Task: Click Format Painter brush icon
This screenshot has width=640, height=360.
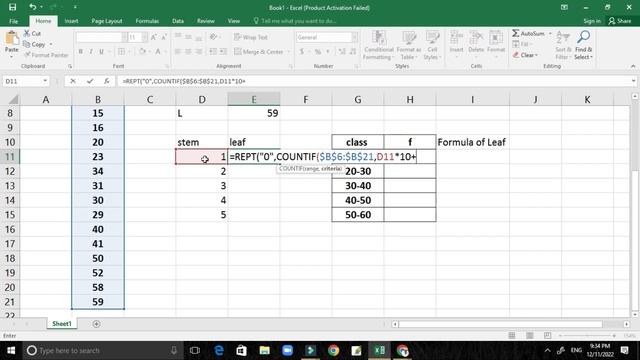Action: click(27, 55)
